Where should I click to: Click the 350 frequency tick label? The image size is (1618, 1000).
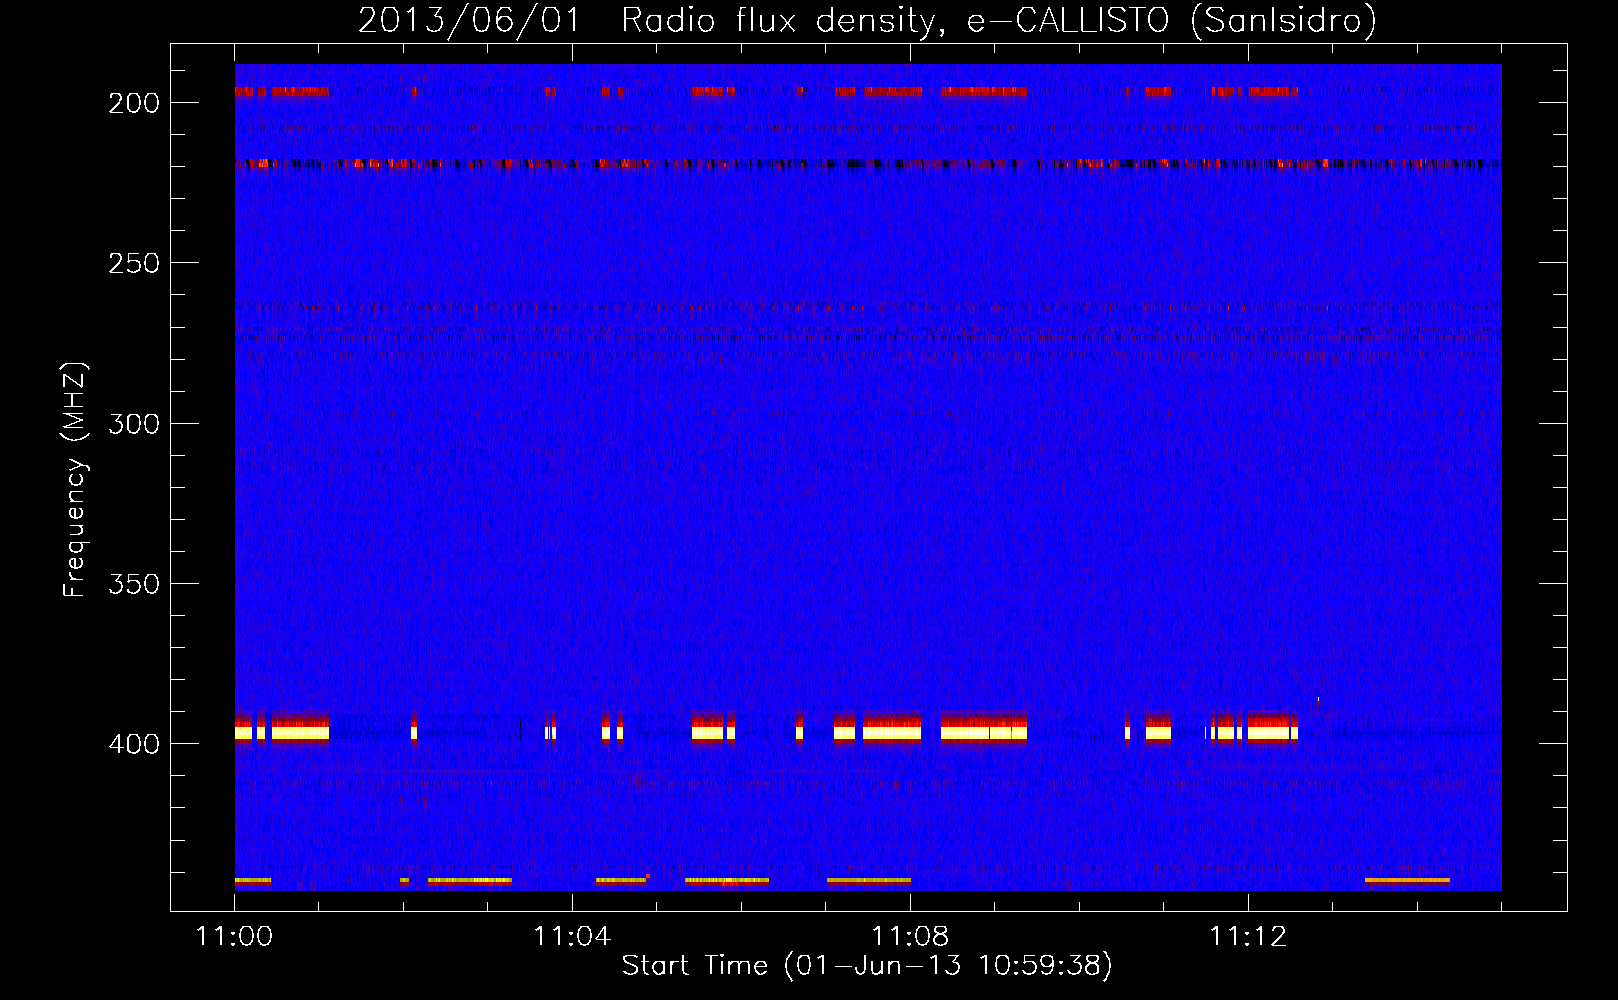[134, 584]
